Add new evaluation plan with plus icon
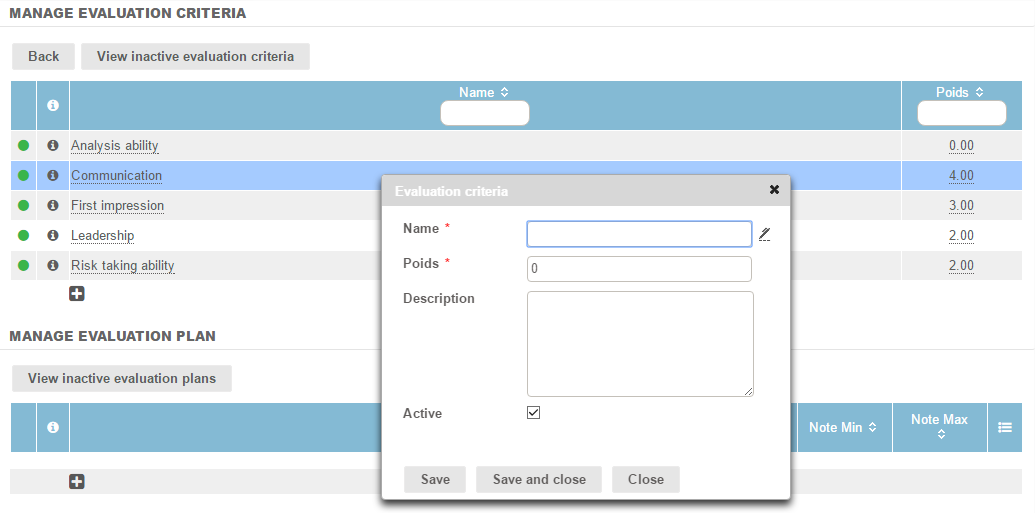Screen dimensions: 1035x513 pos(77,482)
